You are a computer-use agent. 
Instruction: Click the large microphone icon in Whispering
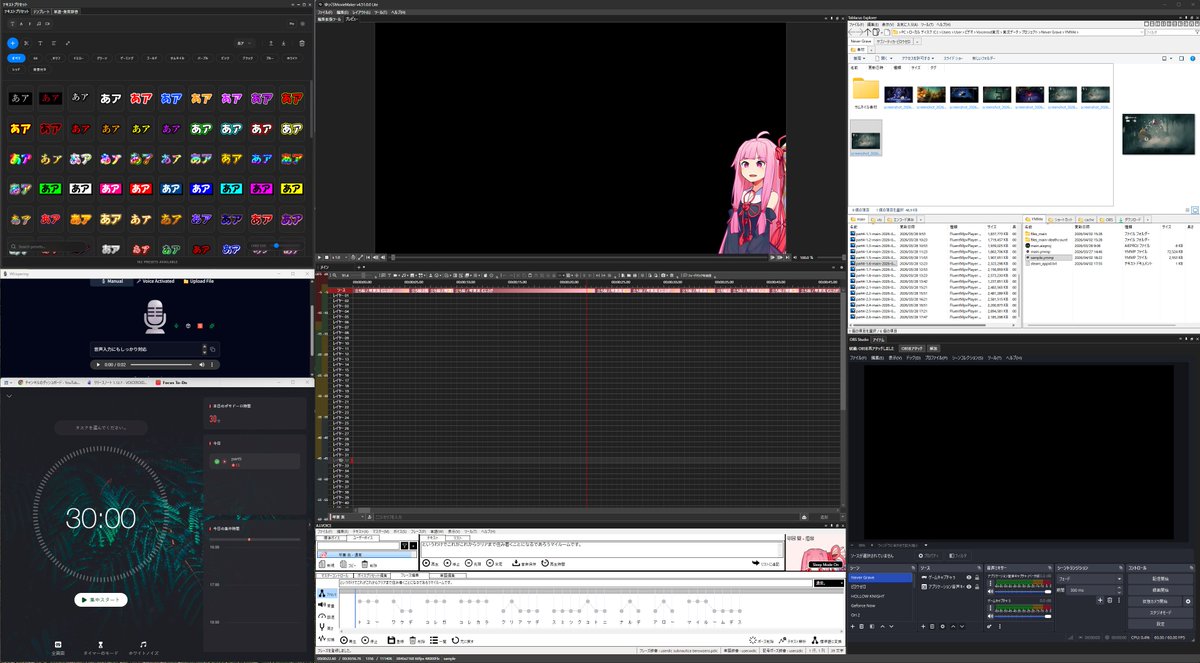tap(155, 317)
